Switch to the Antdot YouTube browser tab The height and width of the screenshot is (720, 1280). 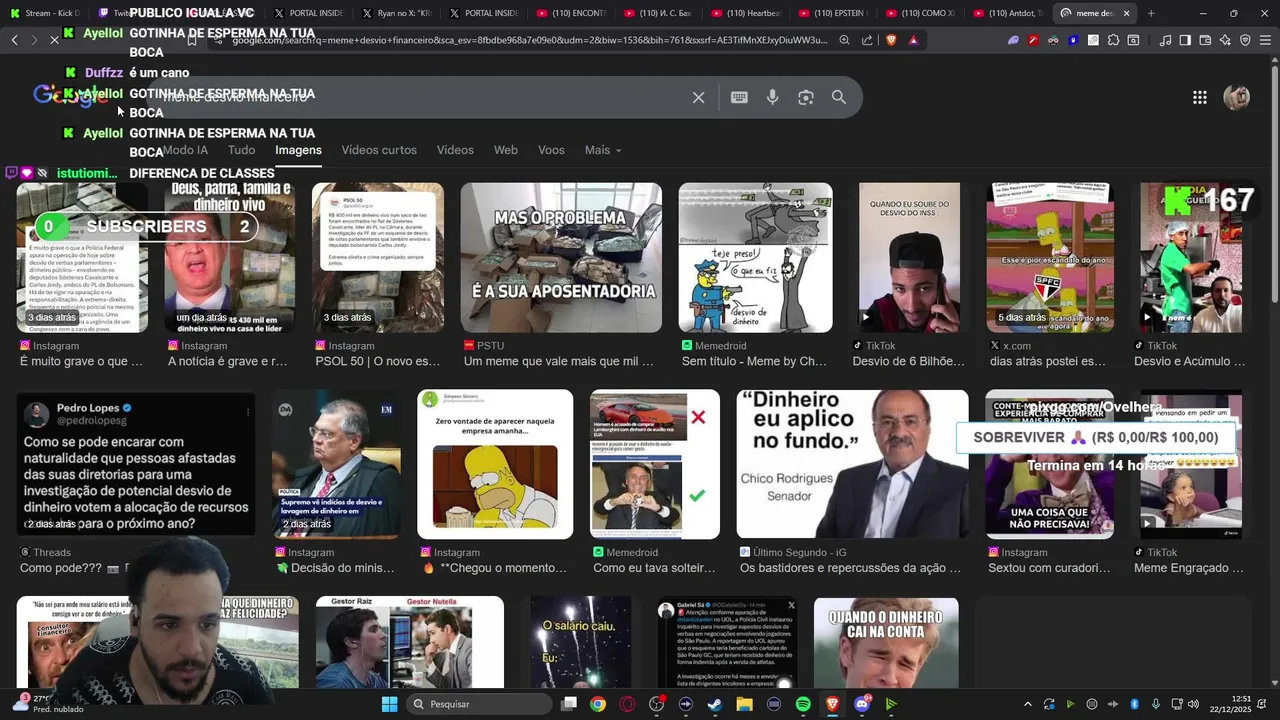click(x=1011, y=13)
